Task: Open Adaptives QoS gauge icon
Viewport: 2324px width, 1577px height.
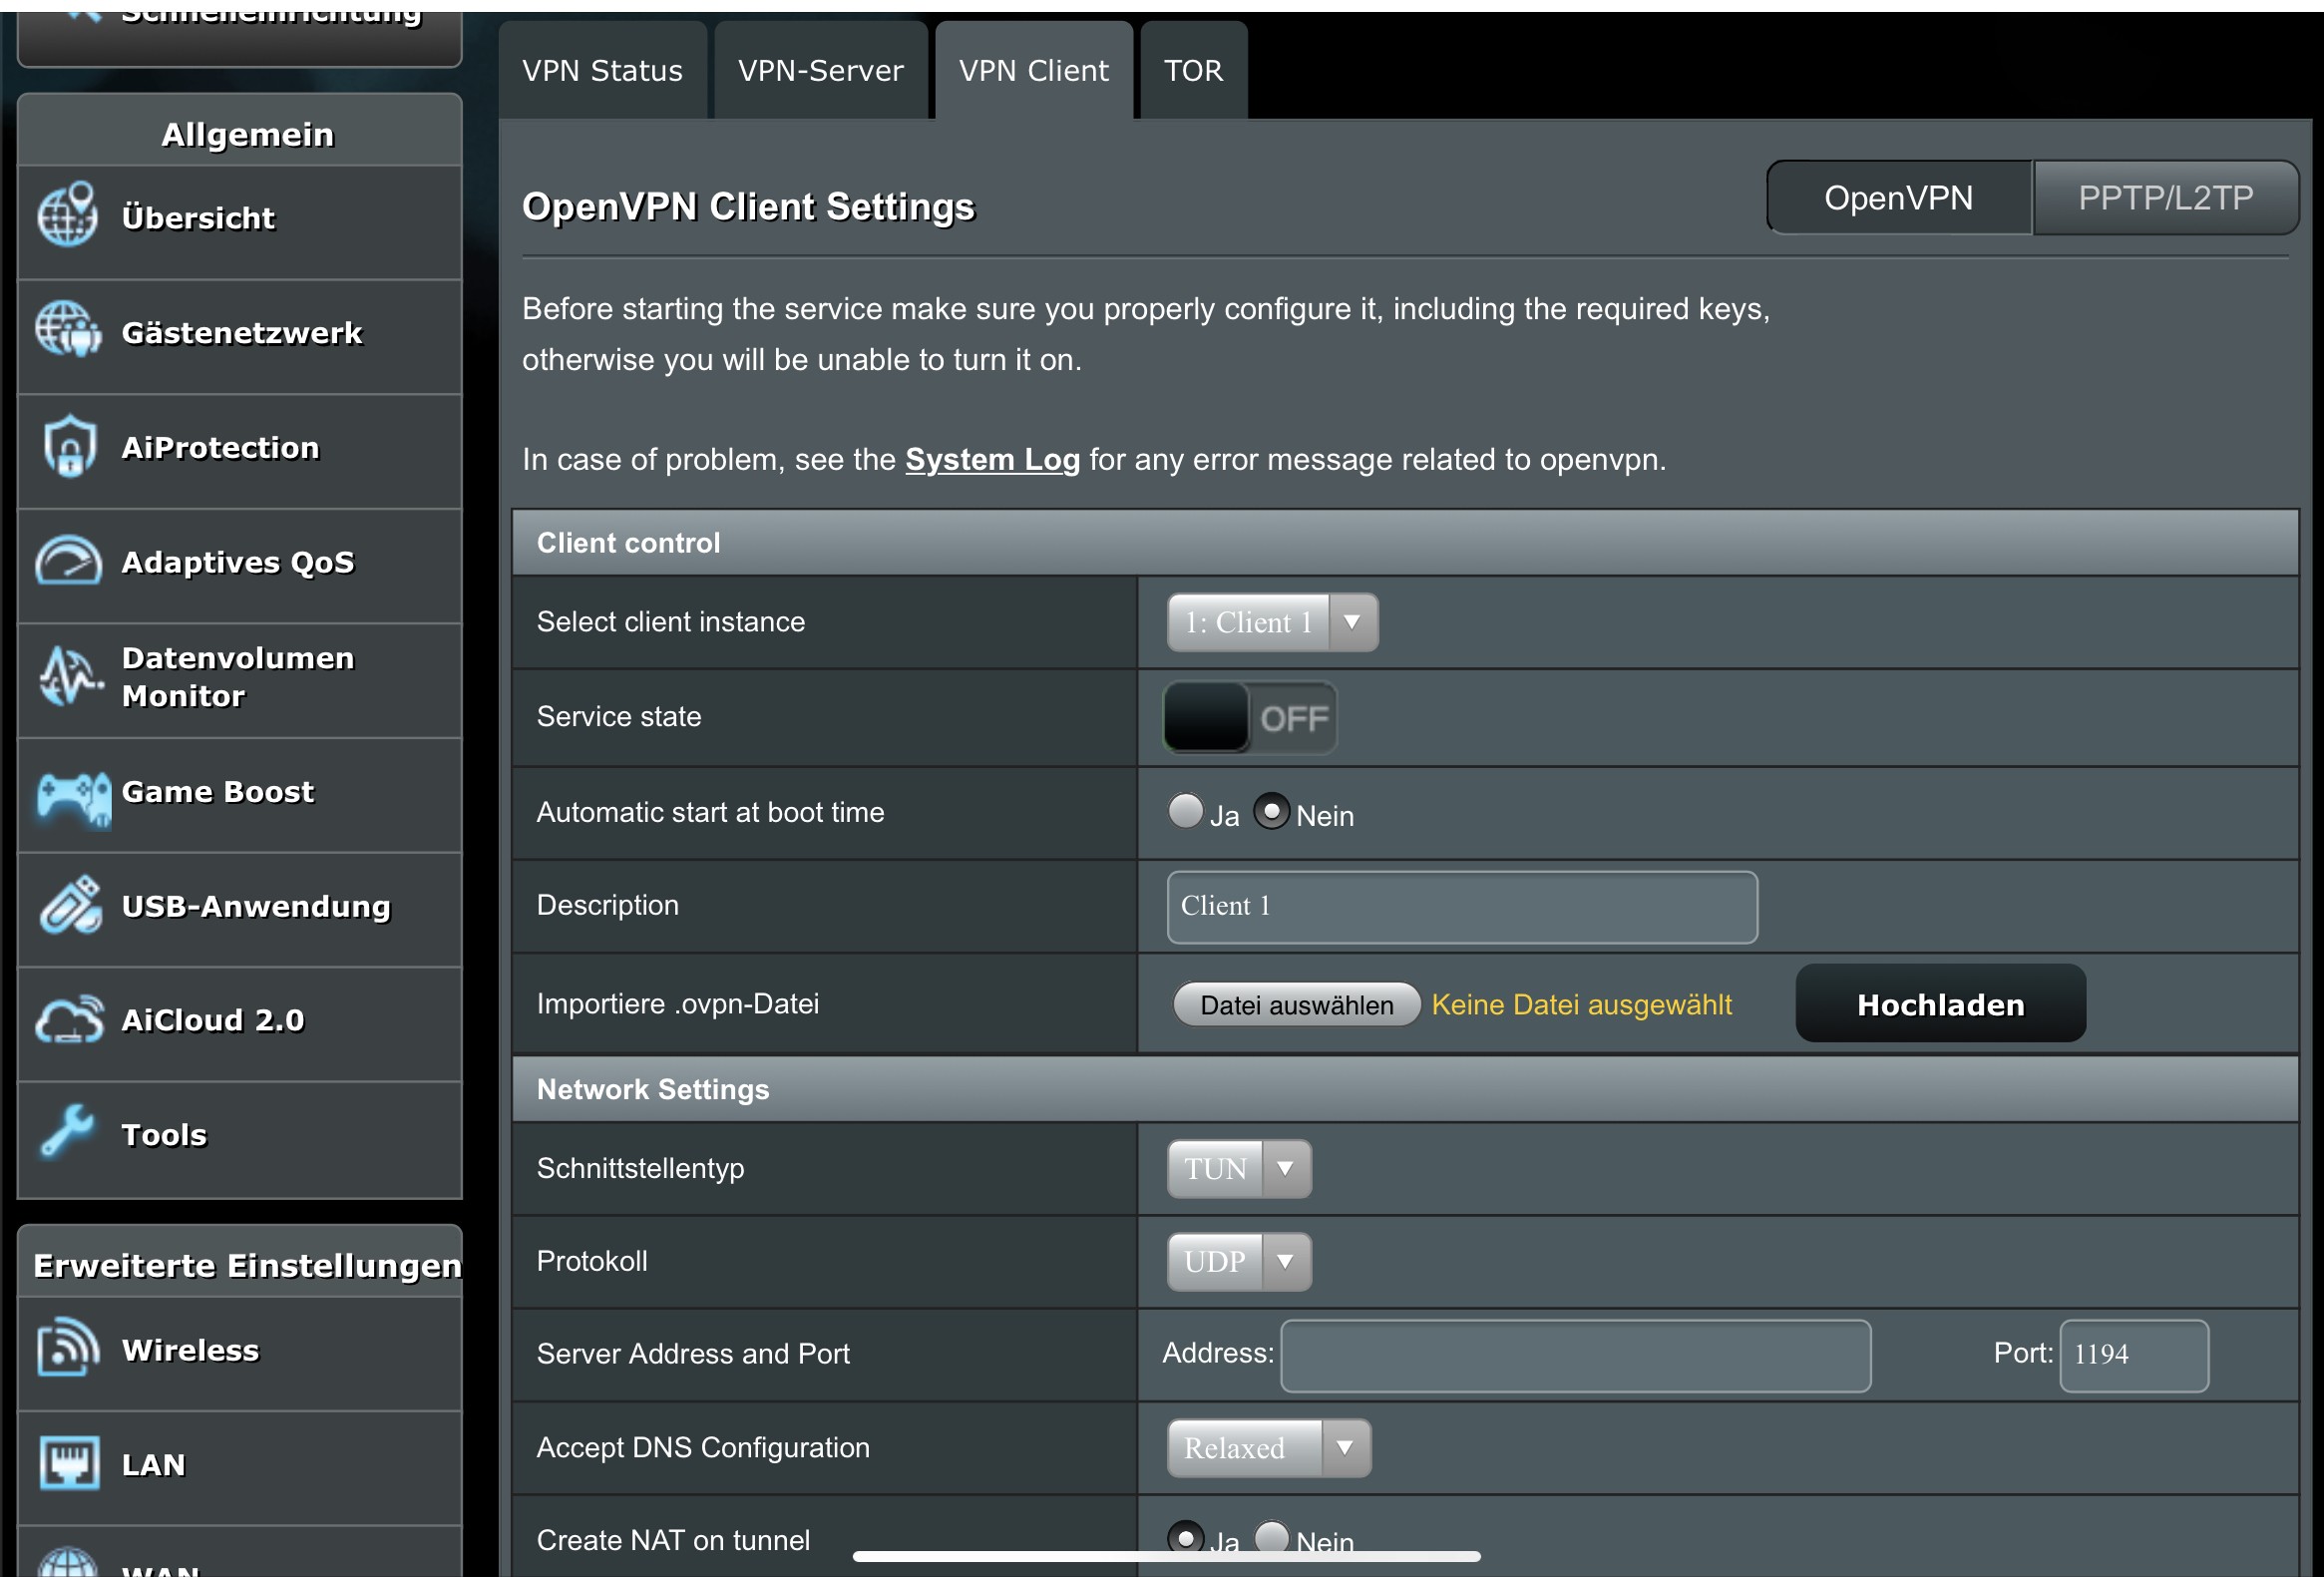Action: (x=68, y=561)
